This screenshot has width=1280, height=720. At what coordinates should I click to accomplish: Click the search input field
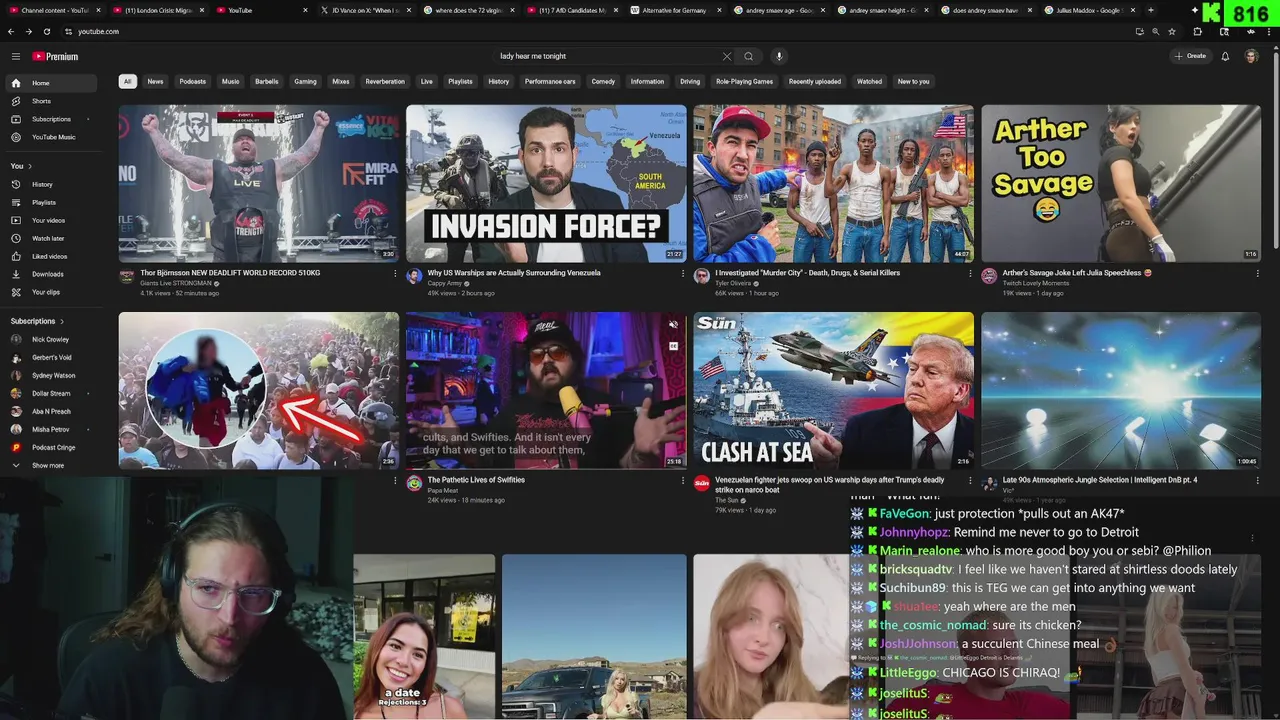click(x=608, y=56)
